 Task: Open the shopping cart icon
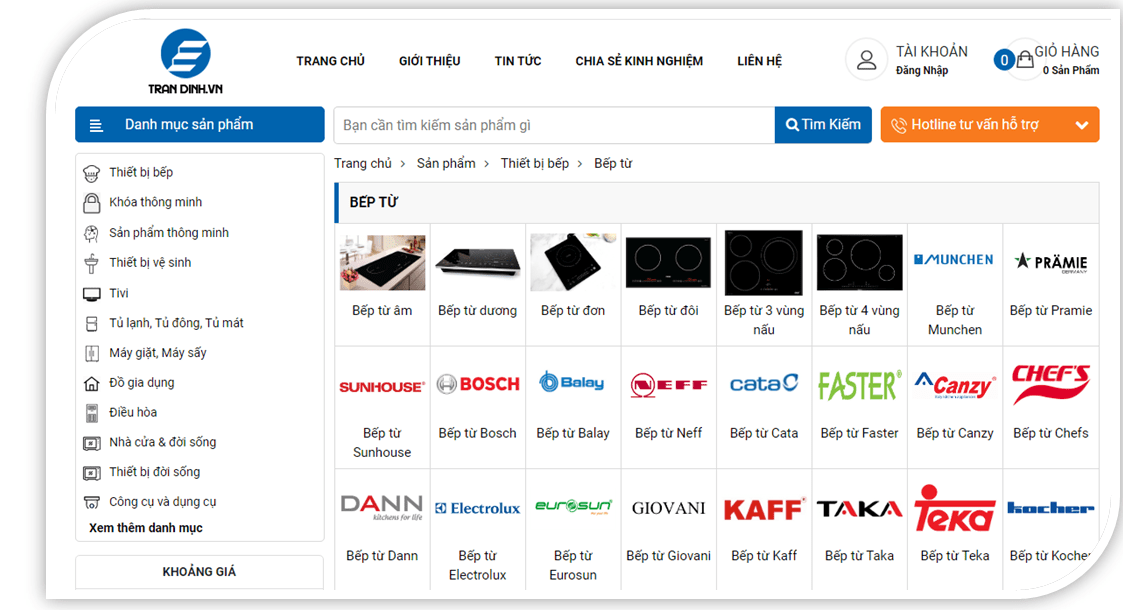[1024, 60]
